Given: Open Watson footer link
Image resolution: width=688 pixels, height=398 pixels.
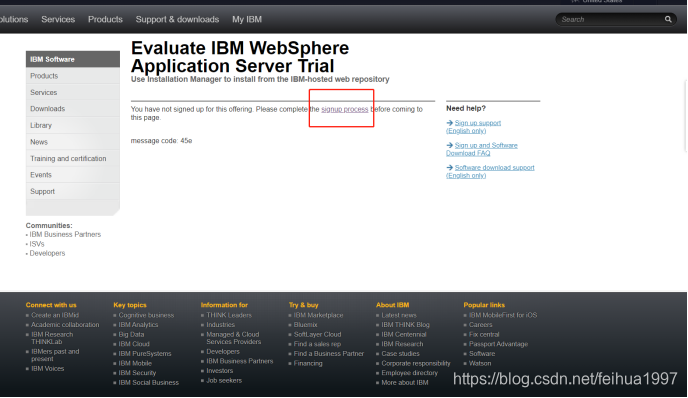Looking at the screenshot, I should (480, 363).
